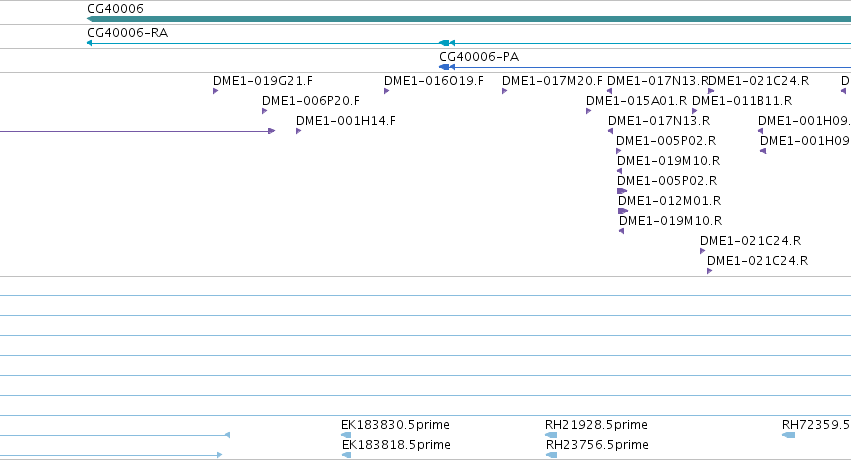Viewport: 851px width, 460px height.
Task: Click the CG40006-RA exon block glyph
Action: [x=444, y=43]
